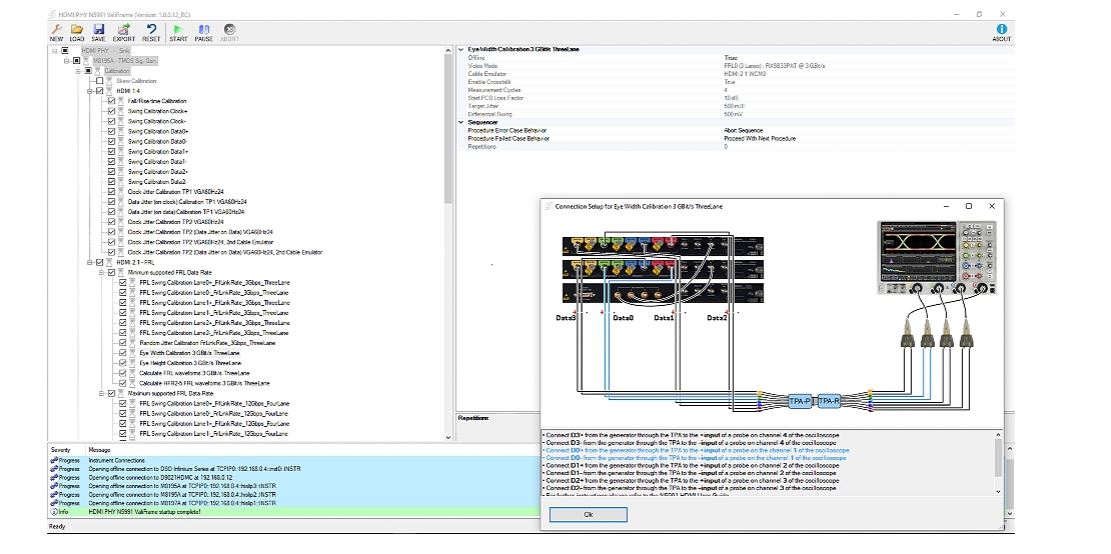Viewport: 1111px width, 554px height.
Task: Toggle Eye Width Calibration 3 GBit/s checkbox
Action: pyautogui.click(x=123, y=353)
